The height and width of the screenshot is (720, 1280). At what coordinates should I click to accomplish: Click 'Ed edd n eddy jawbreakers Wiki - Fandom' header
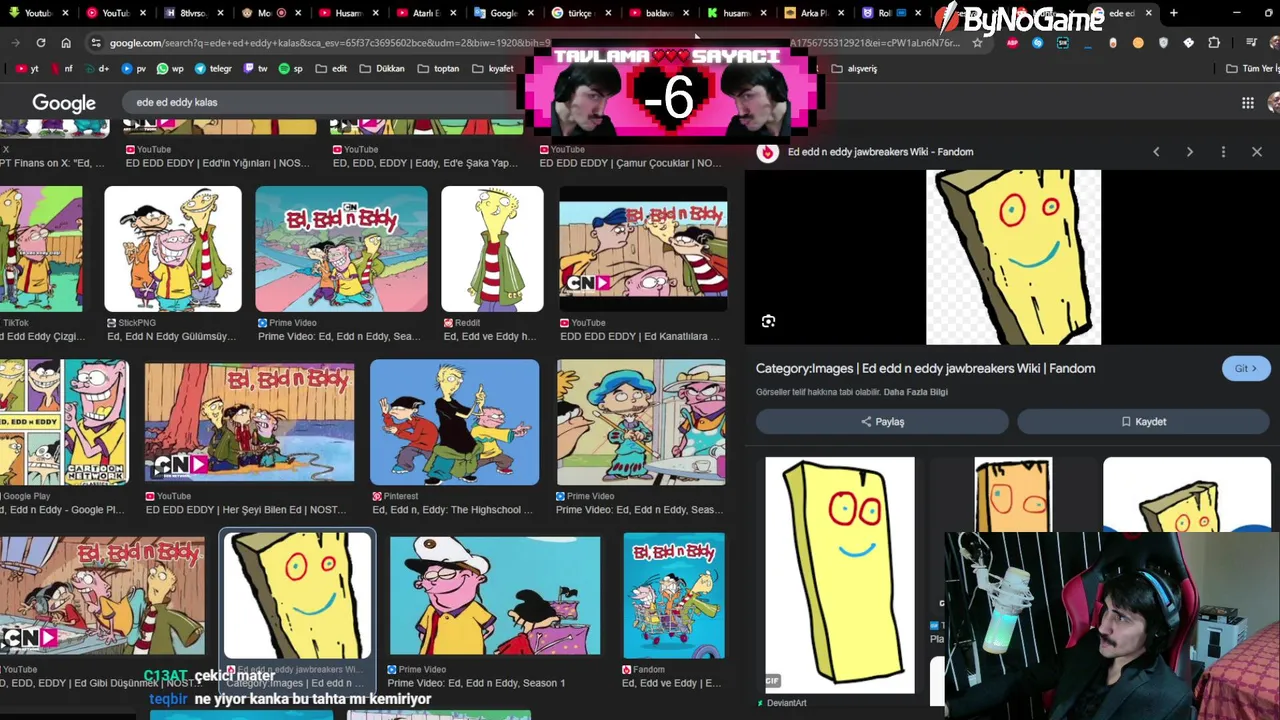click(880, 152)
